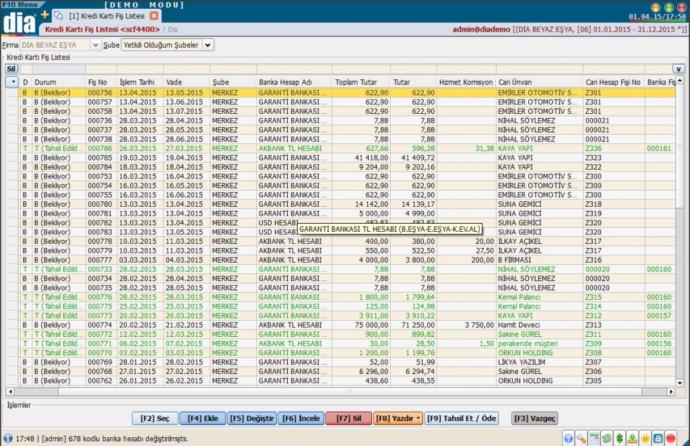Click the USD HESABI cell in row 000783

(277, 232)
